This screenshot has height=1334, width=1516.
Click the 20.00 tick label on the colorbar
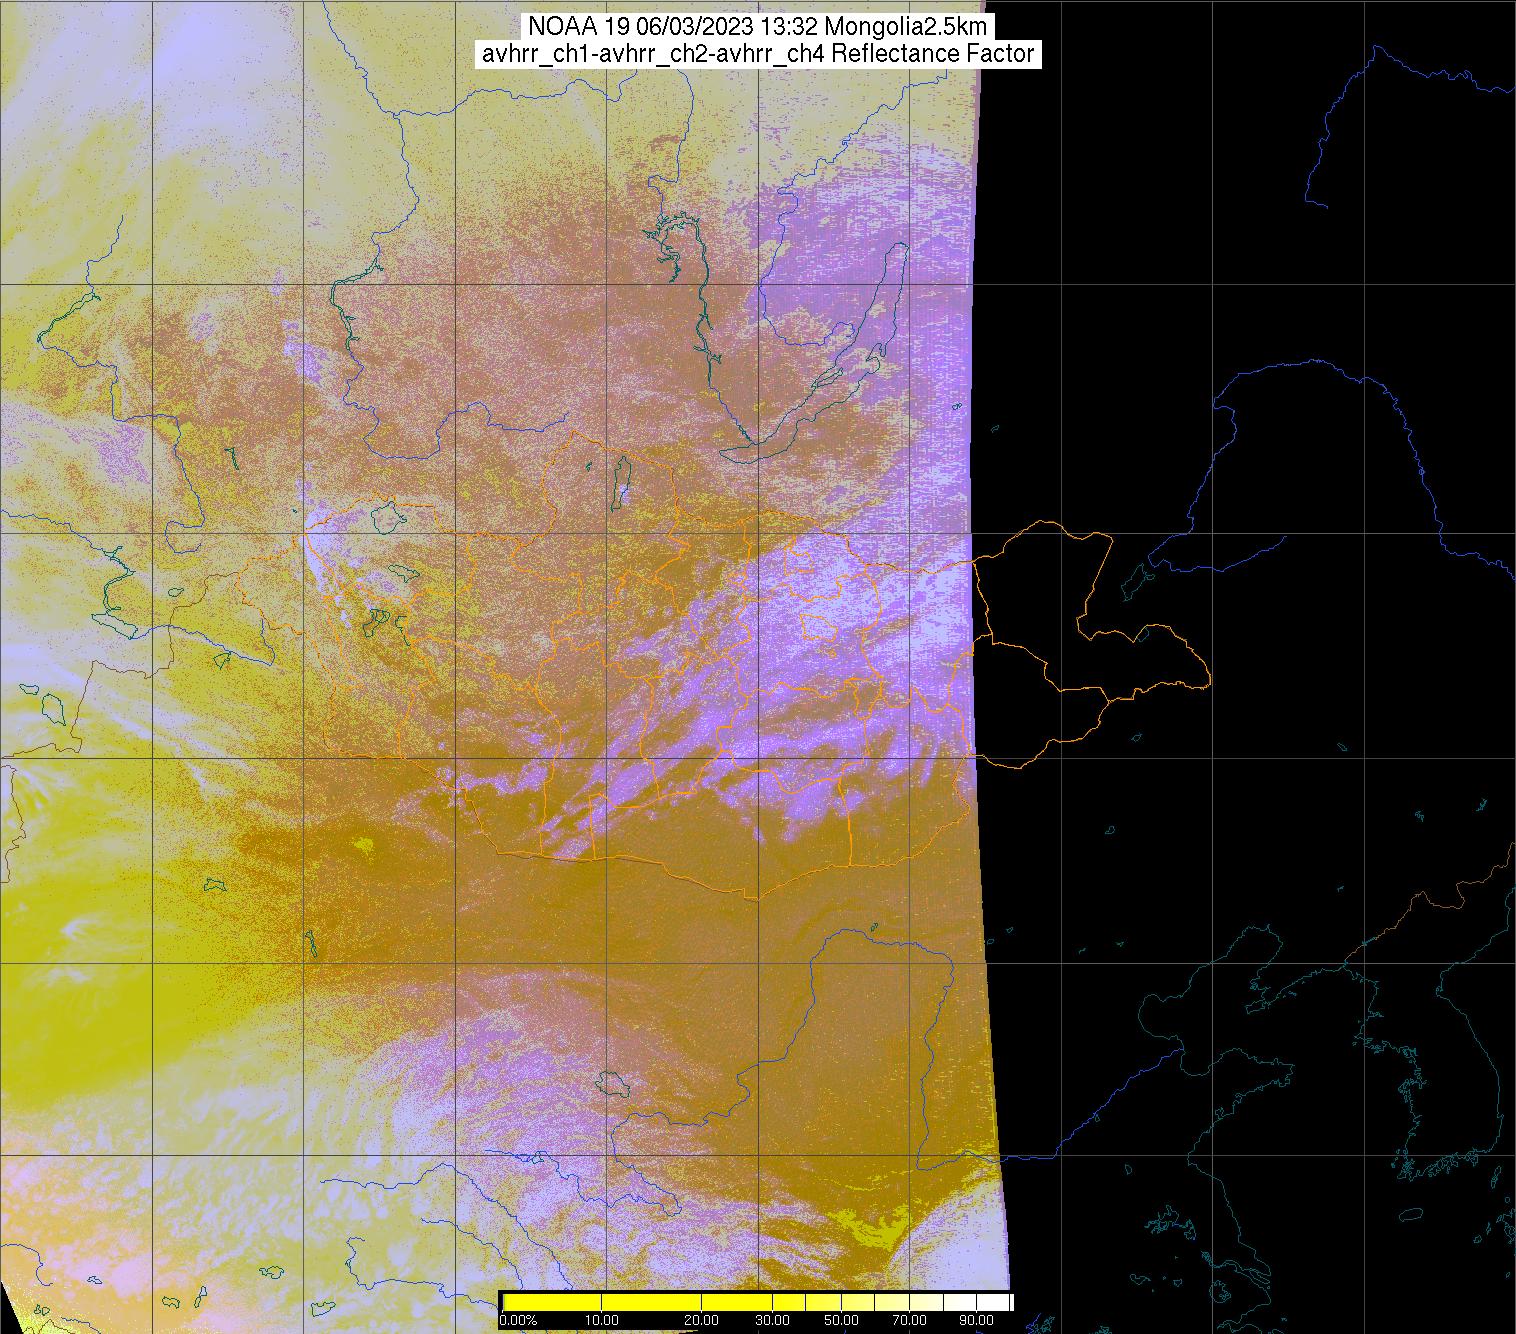click(x=702, y=1321)
